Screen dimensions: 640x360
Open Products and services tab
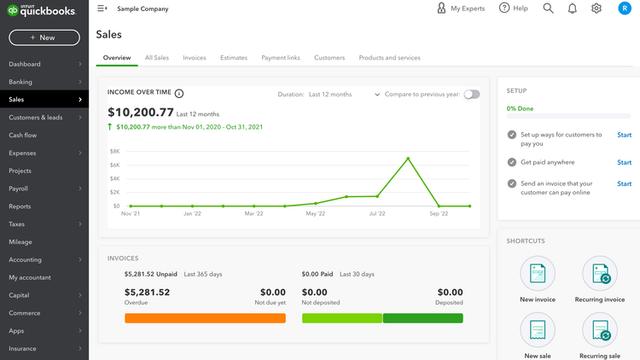coord(389,58)
